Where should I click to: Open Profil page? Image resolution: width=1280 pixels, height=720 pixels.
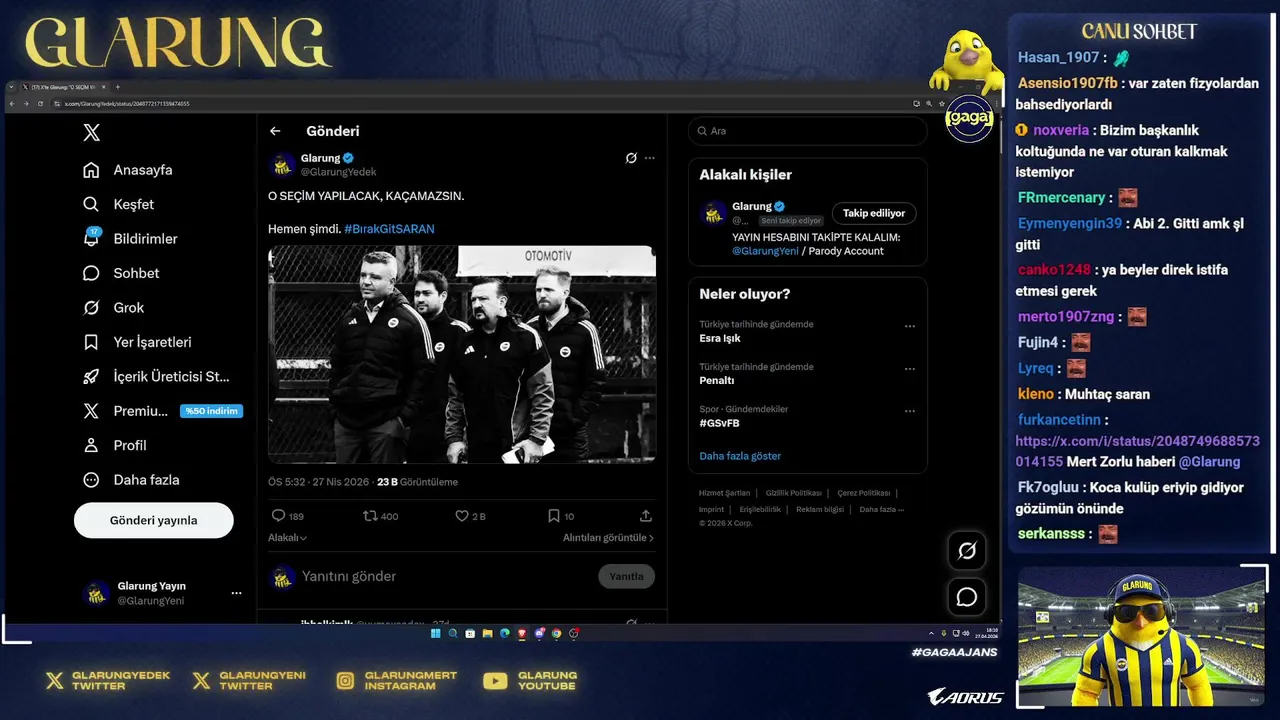coord(114,445)
